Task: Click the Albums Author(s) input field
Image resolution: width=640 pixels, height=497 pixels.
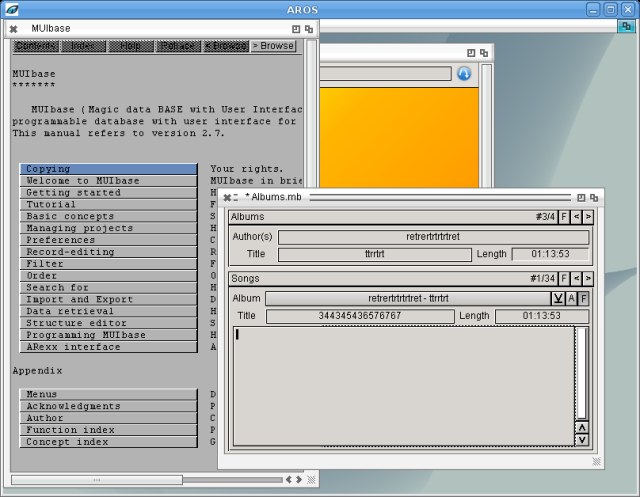Action: (x=433, y=237)
